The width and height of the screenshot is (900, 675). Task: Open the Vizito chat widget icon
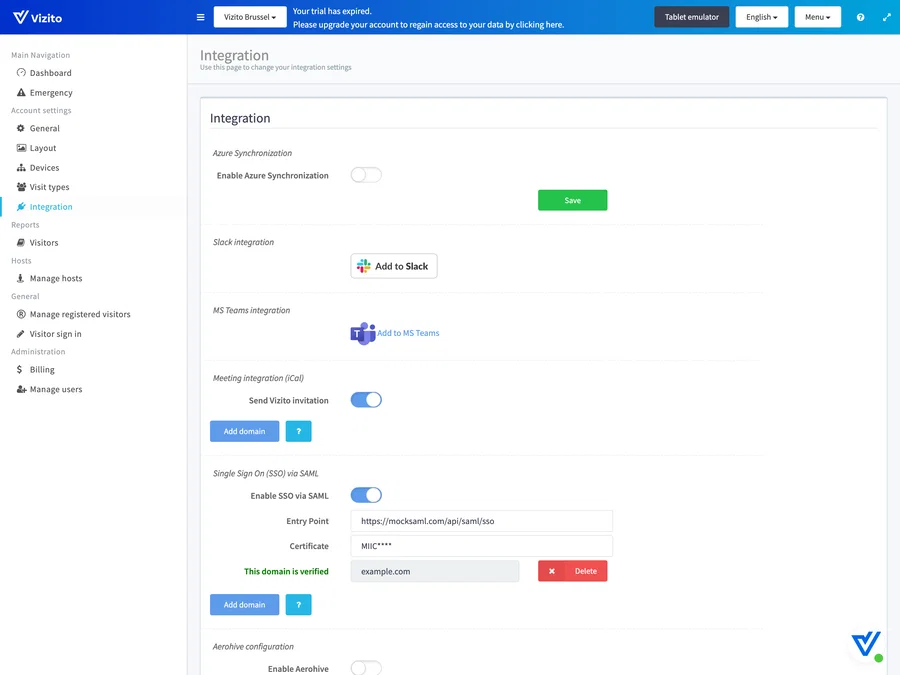pyautogui.click(x=866, y=645)
